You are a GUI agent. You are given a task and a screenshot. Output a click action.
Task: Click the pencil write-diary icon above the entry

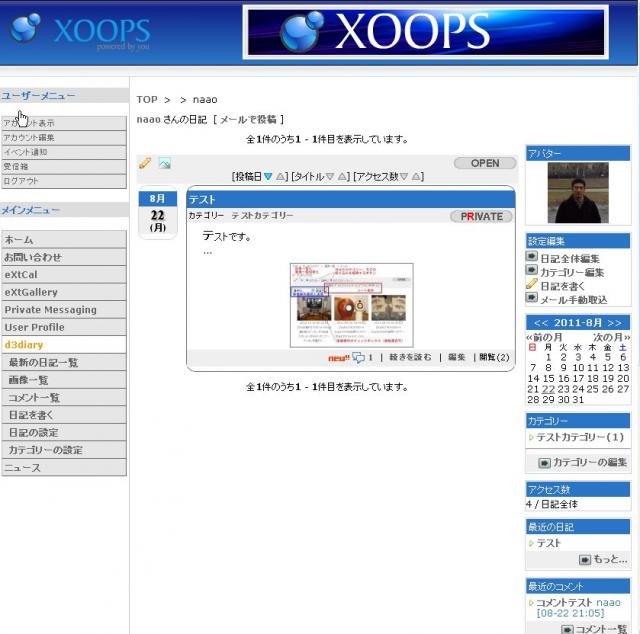point(145,163)
